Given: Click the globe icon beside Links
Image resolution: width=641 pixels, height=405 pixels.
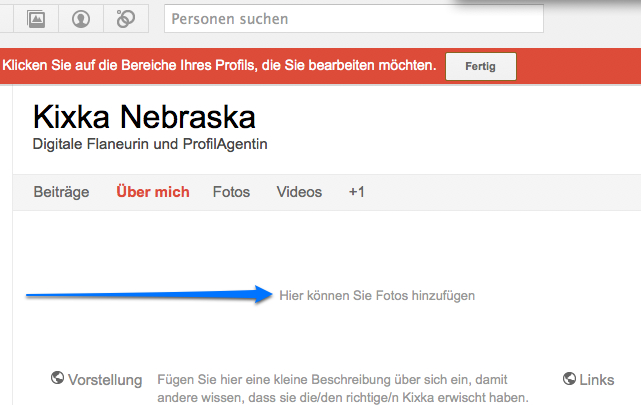Looking at the screenshot, I should (x=569, y=379).
